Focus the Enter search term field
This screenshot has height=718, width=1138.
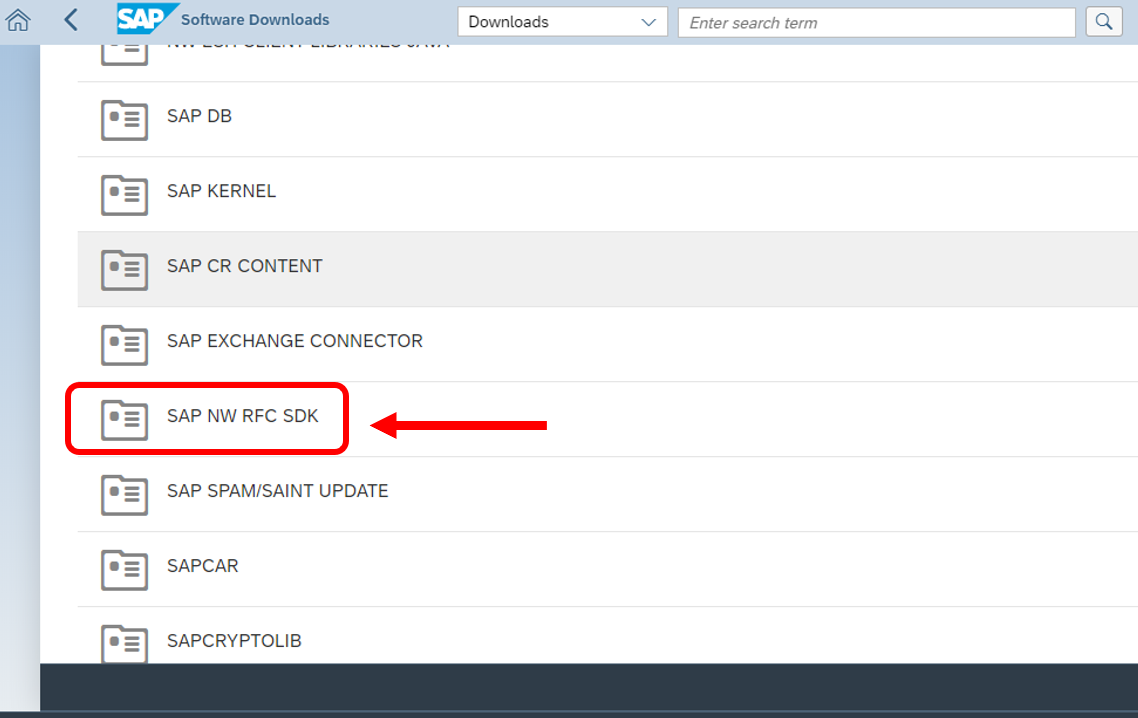tap(877, 23)
